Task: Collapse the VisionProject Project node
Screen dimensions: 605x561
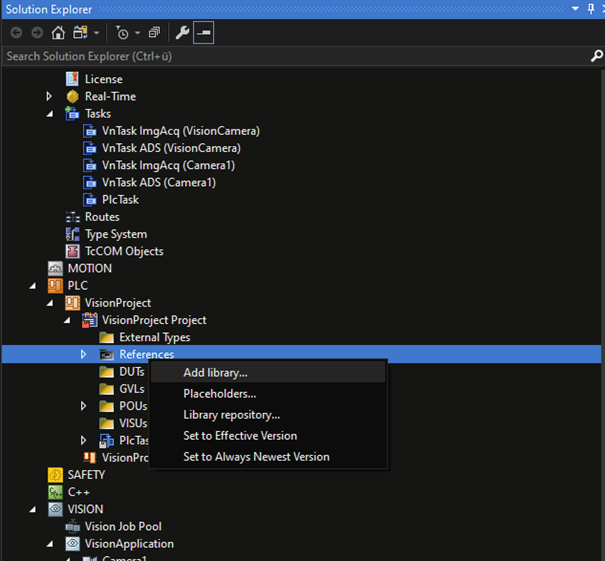Action: tap(67, 320)
